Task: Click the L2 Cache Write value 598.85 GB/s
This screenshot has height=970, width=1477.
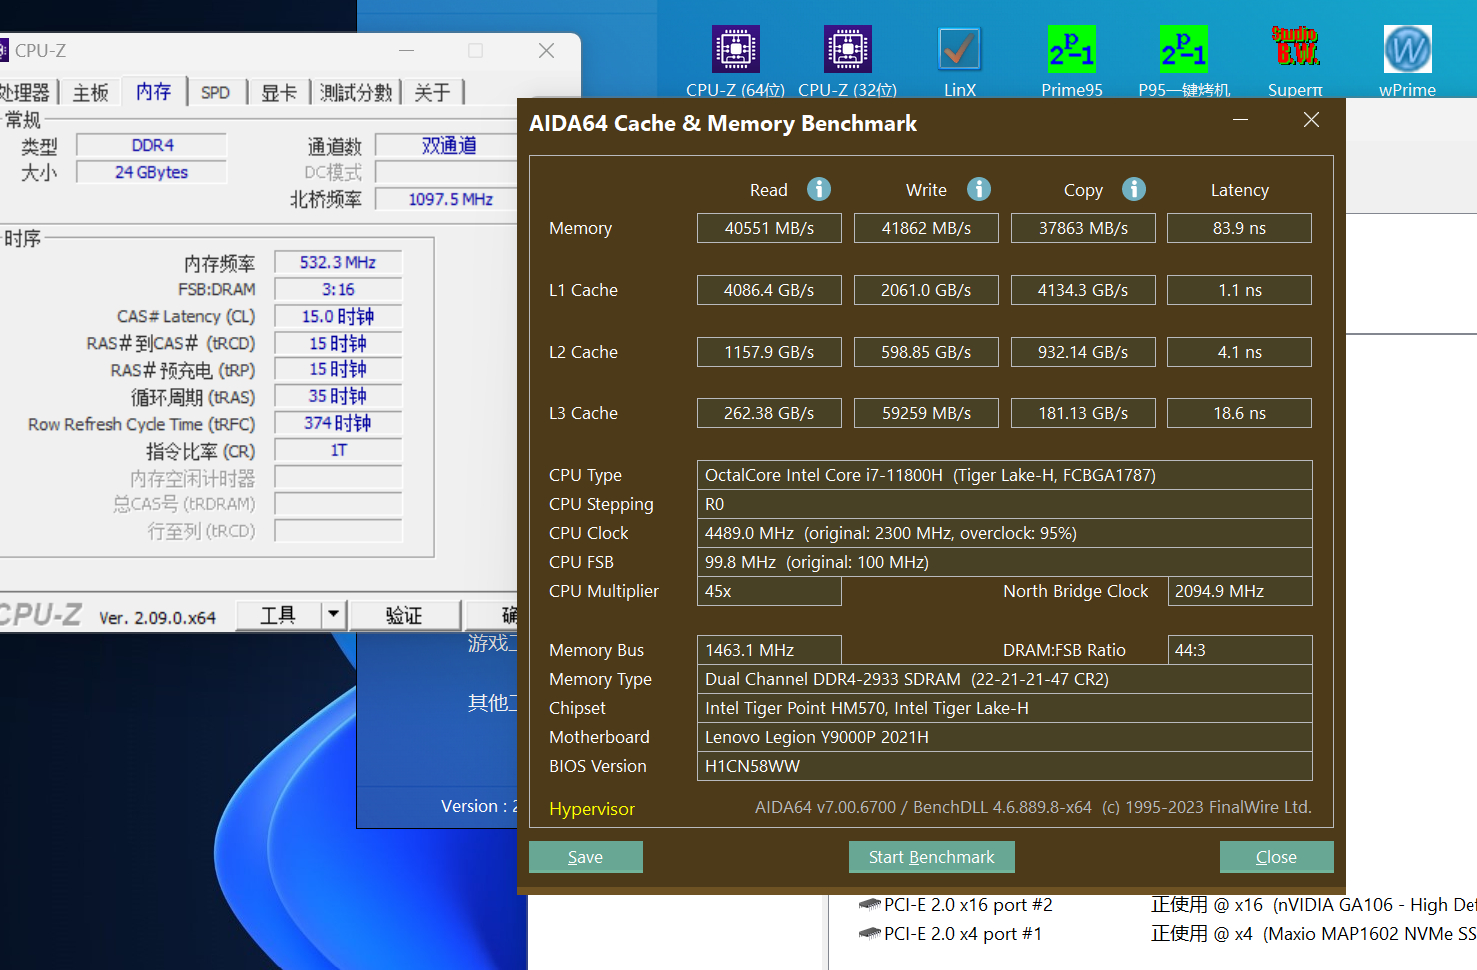Action: [926, 352]
